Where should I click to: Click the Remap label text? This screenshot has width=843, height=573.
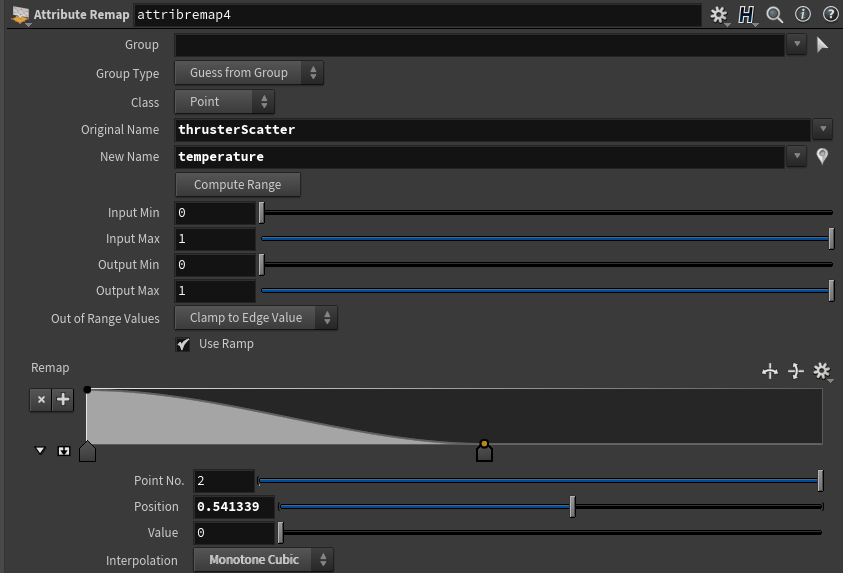coord(50,368)
